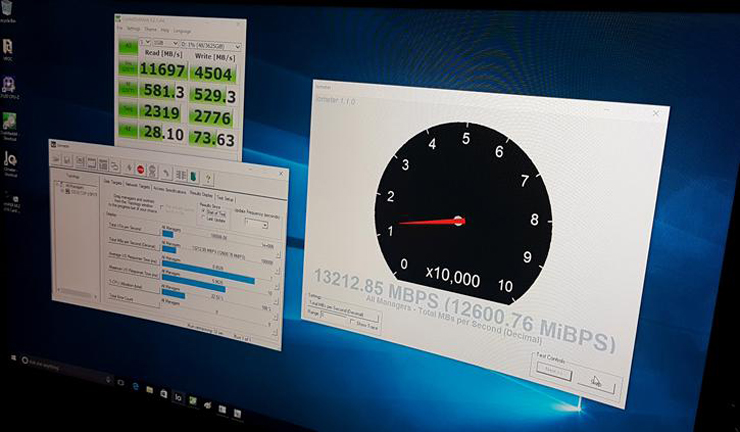The height and width of the screenshot is (432, 740).
Task: Switch to the Test Setup tab
Action: 226,198
